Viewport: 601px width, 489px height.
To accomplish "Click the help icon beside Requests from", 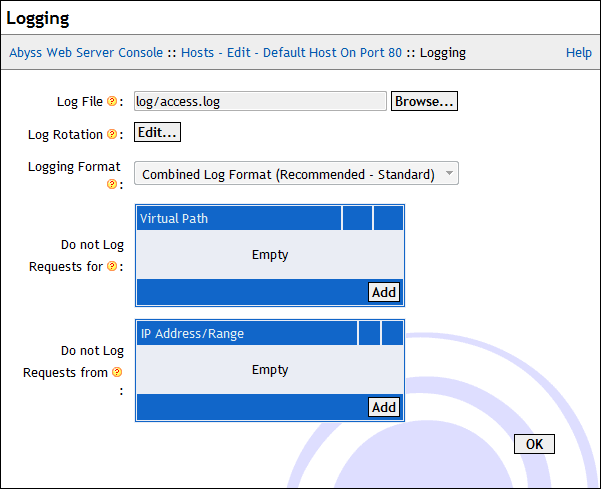I will [117, 372].
